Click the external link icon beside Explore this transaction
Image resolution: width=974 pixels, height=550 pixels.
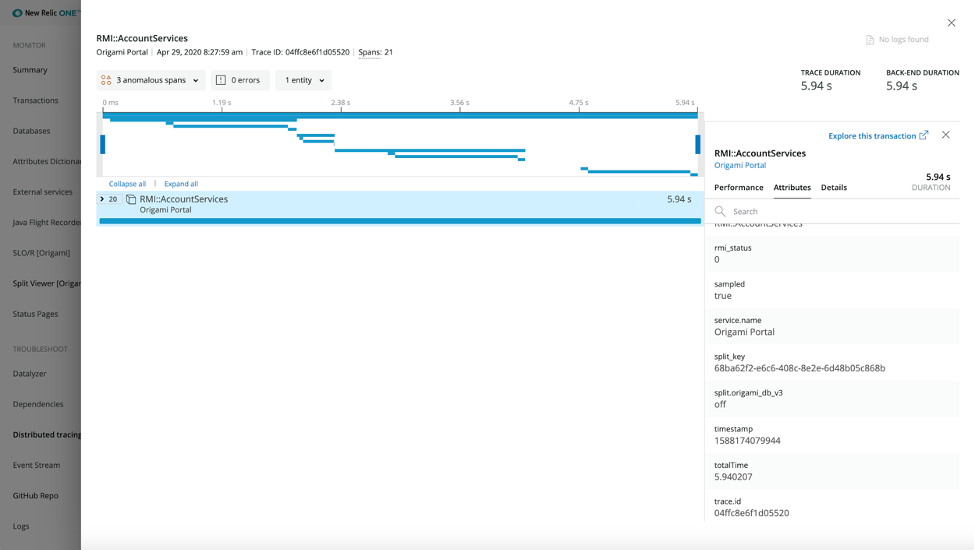coord(924,135)
